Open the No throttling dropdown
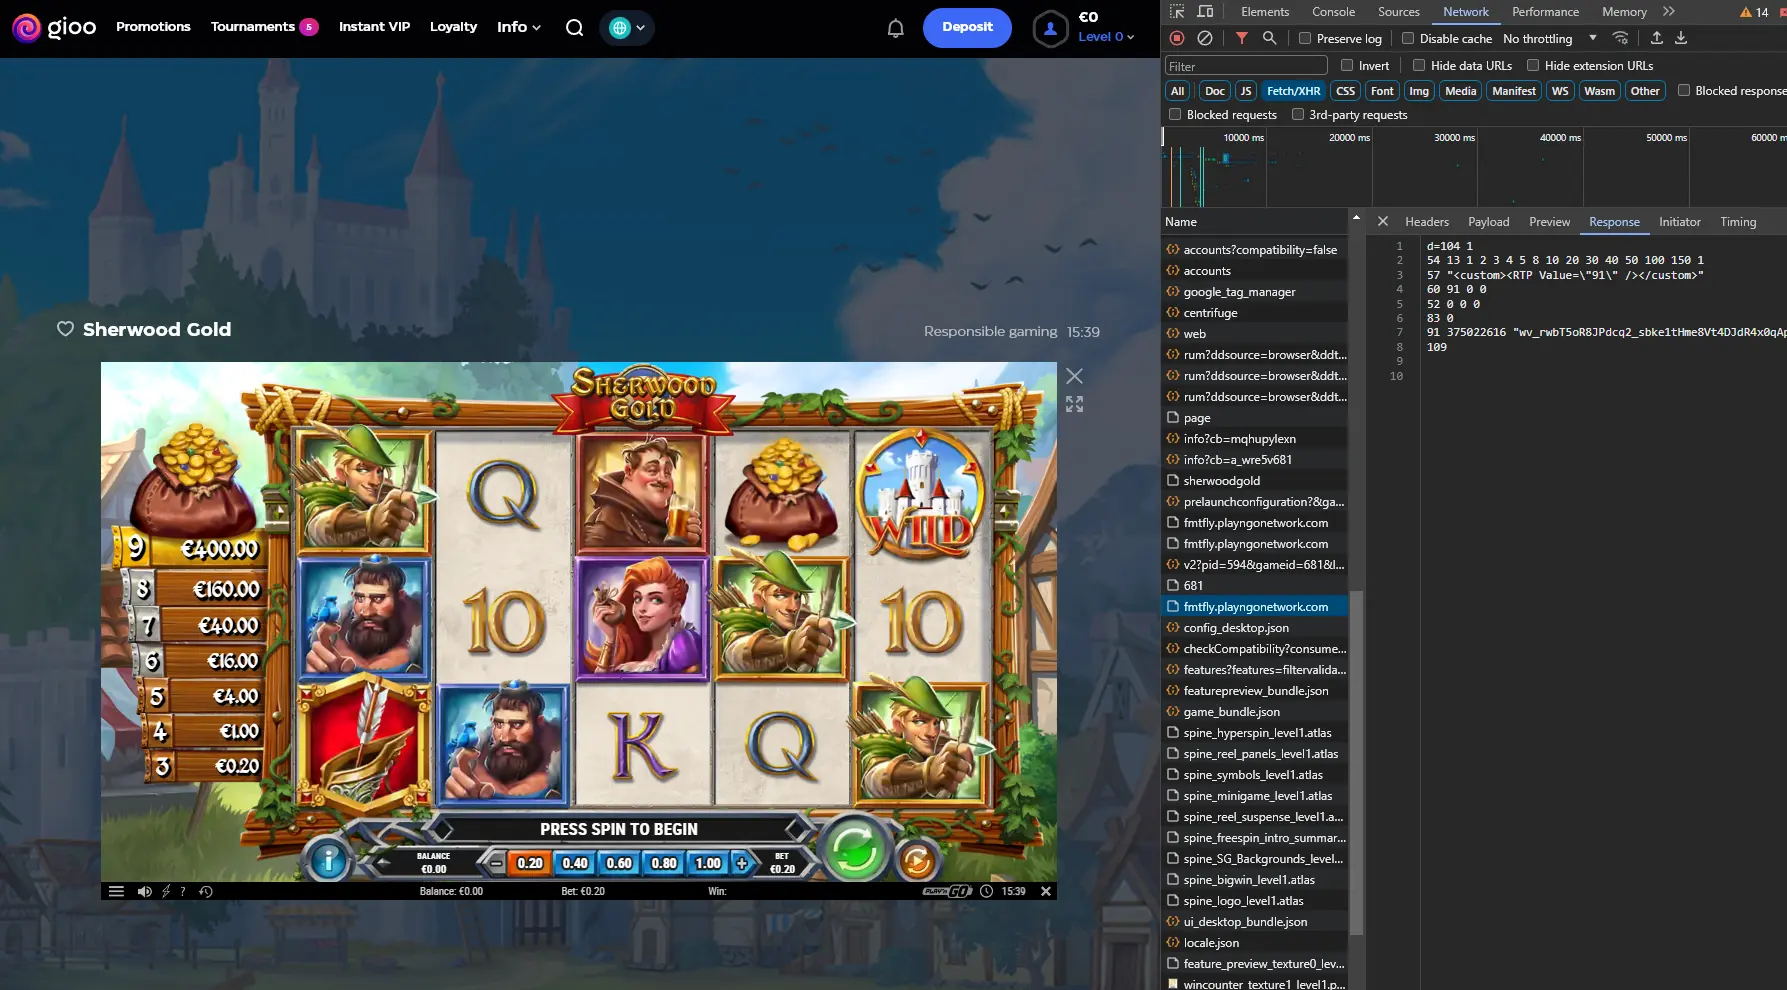Image resolution: width=1787 pixels, height=990 pixels. 1549,39
